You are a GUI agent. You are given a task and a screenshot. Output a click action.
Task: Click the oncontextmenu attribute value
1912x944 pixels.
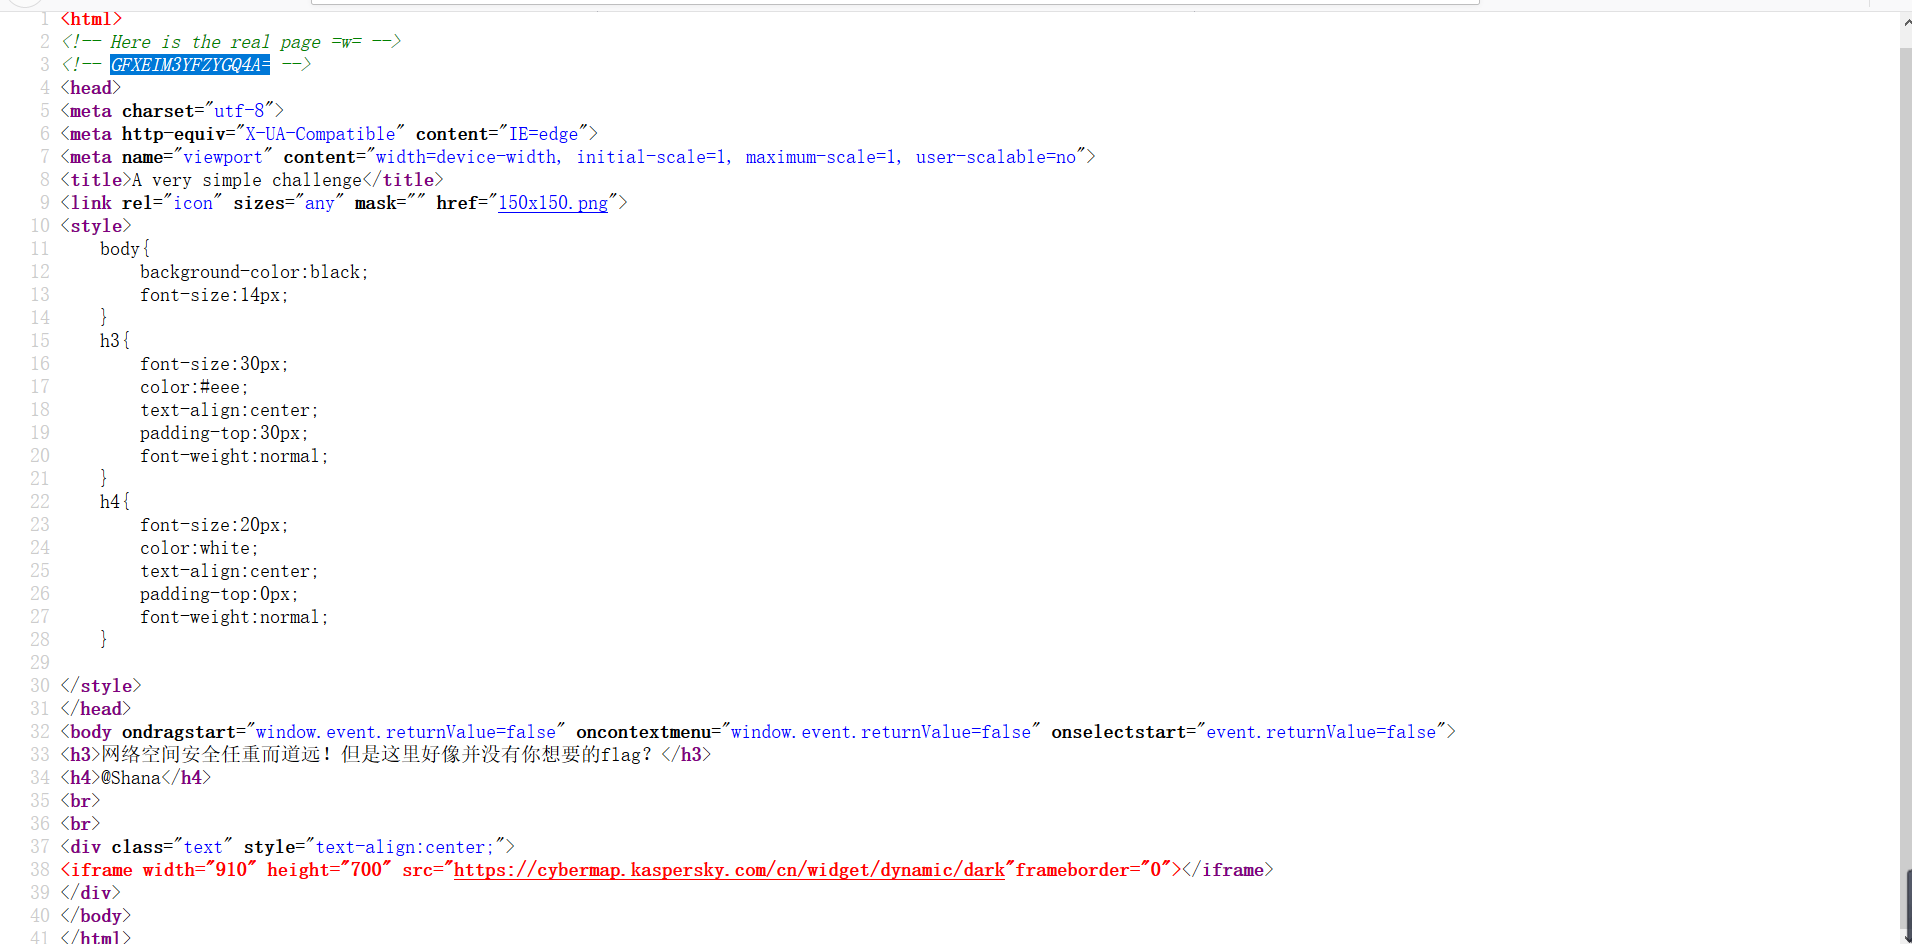pyautogui.click(x=881, y=732)
